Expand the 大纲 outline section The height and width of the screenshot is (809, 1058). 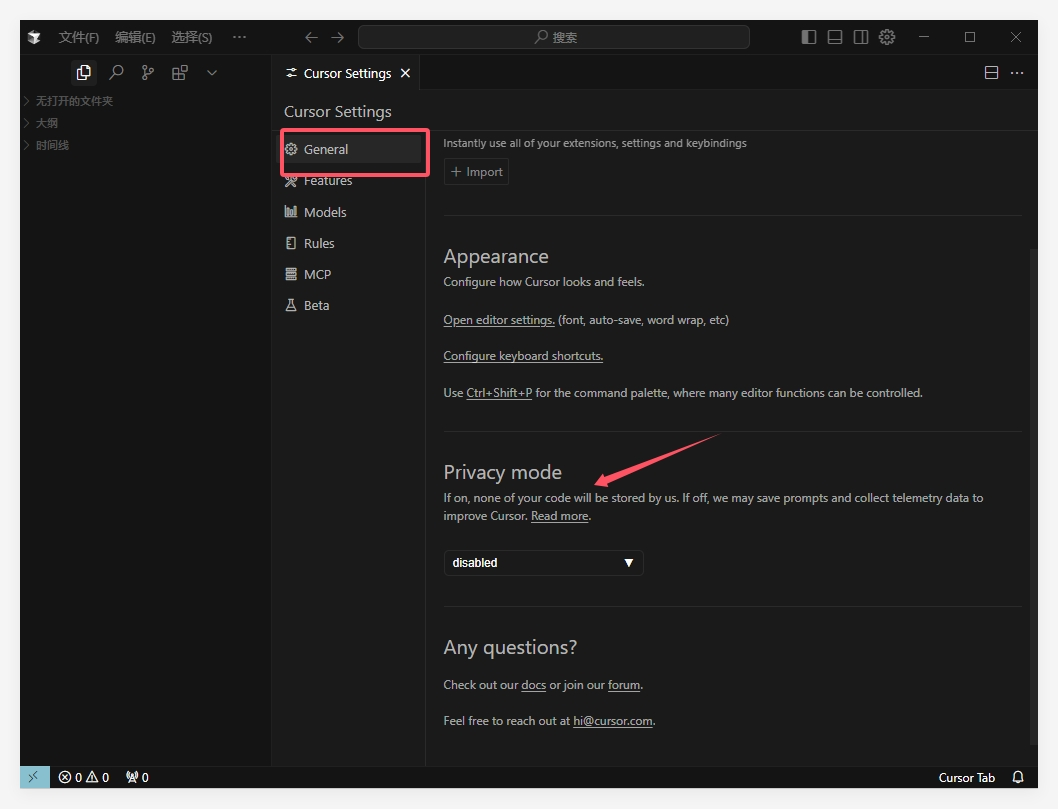[x=47, y=123]
